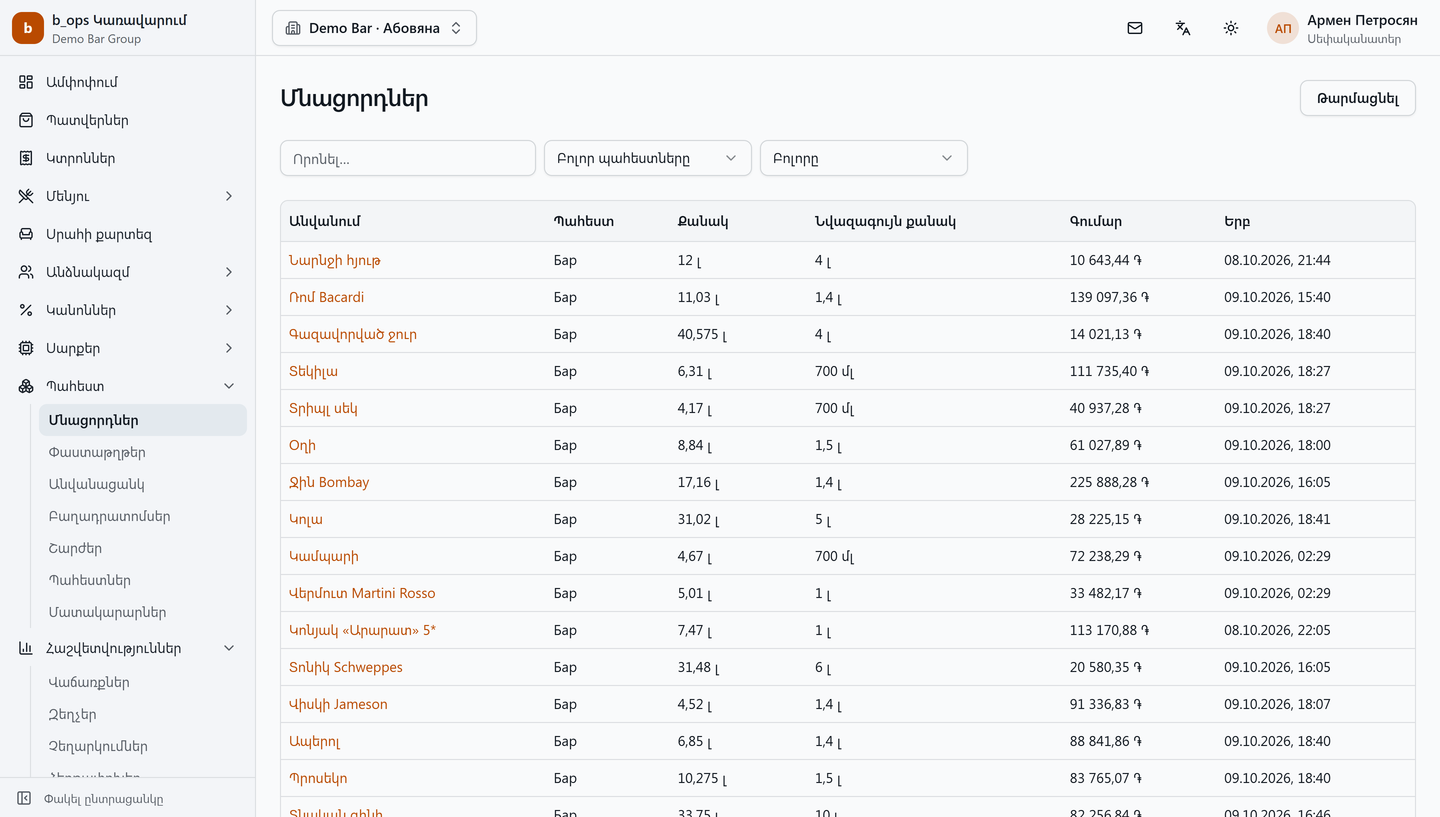This screenshot has width=1440, height=817.
Task: Open the Բոլորը filter dropdown
Action: [x=864, y=158]
